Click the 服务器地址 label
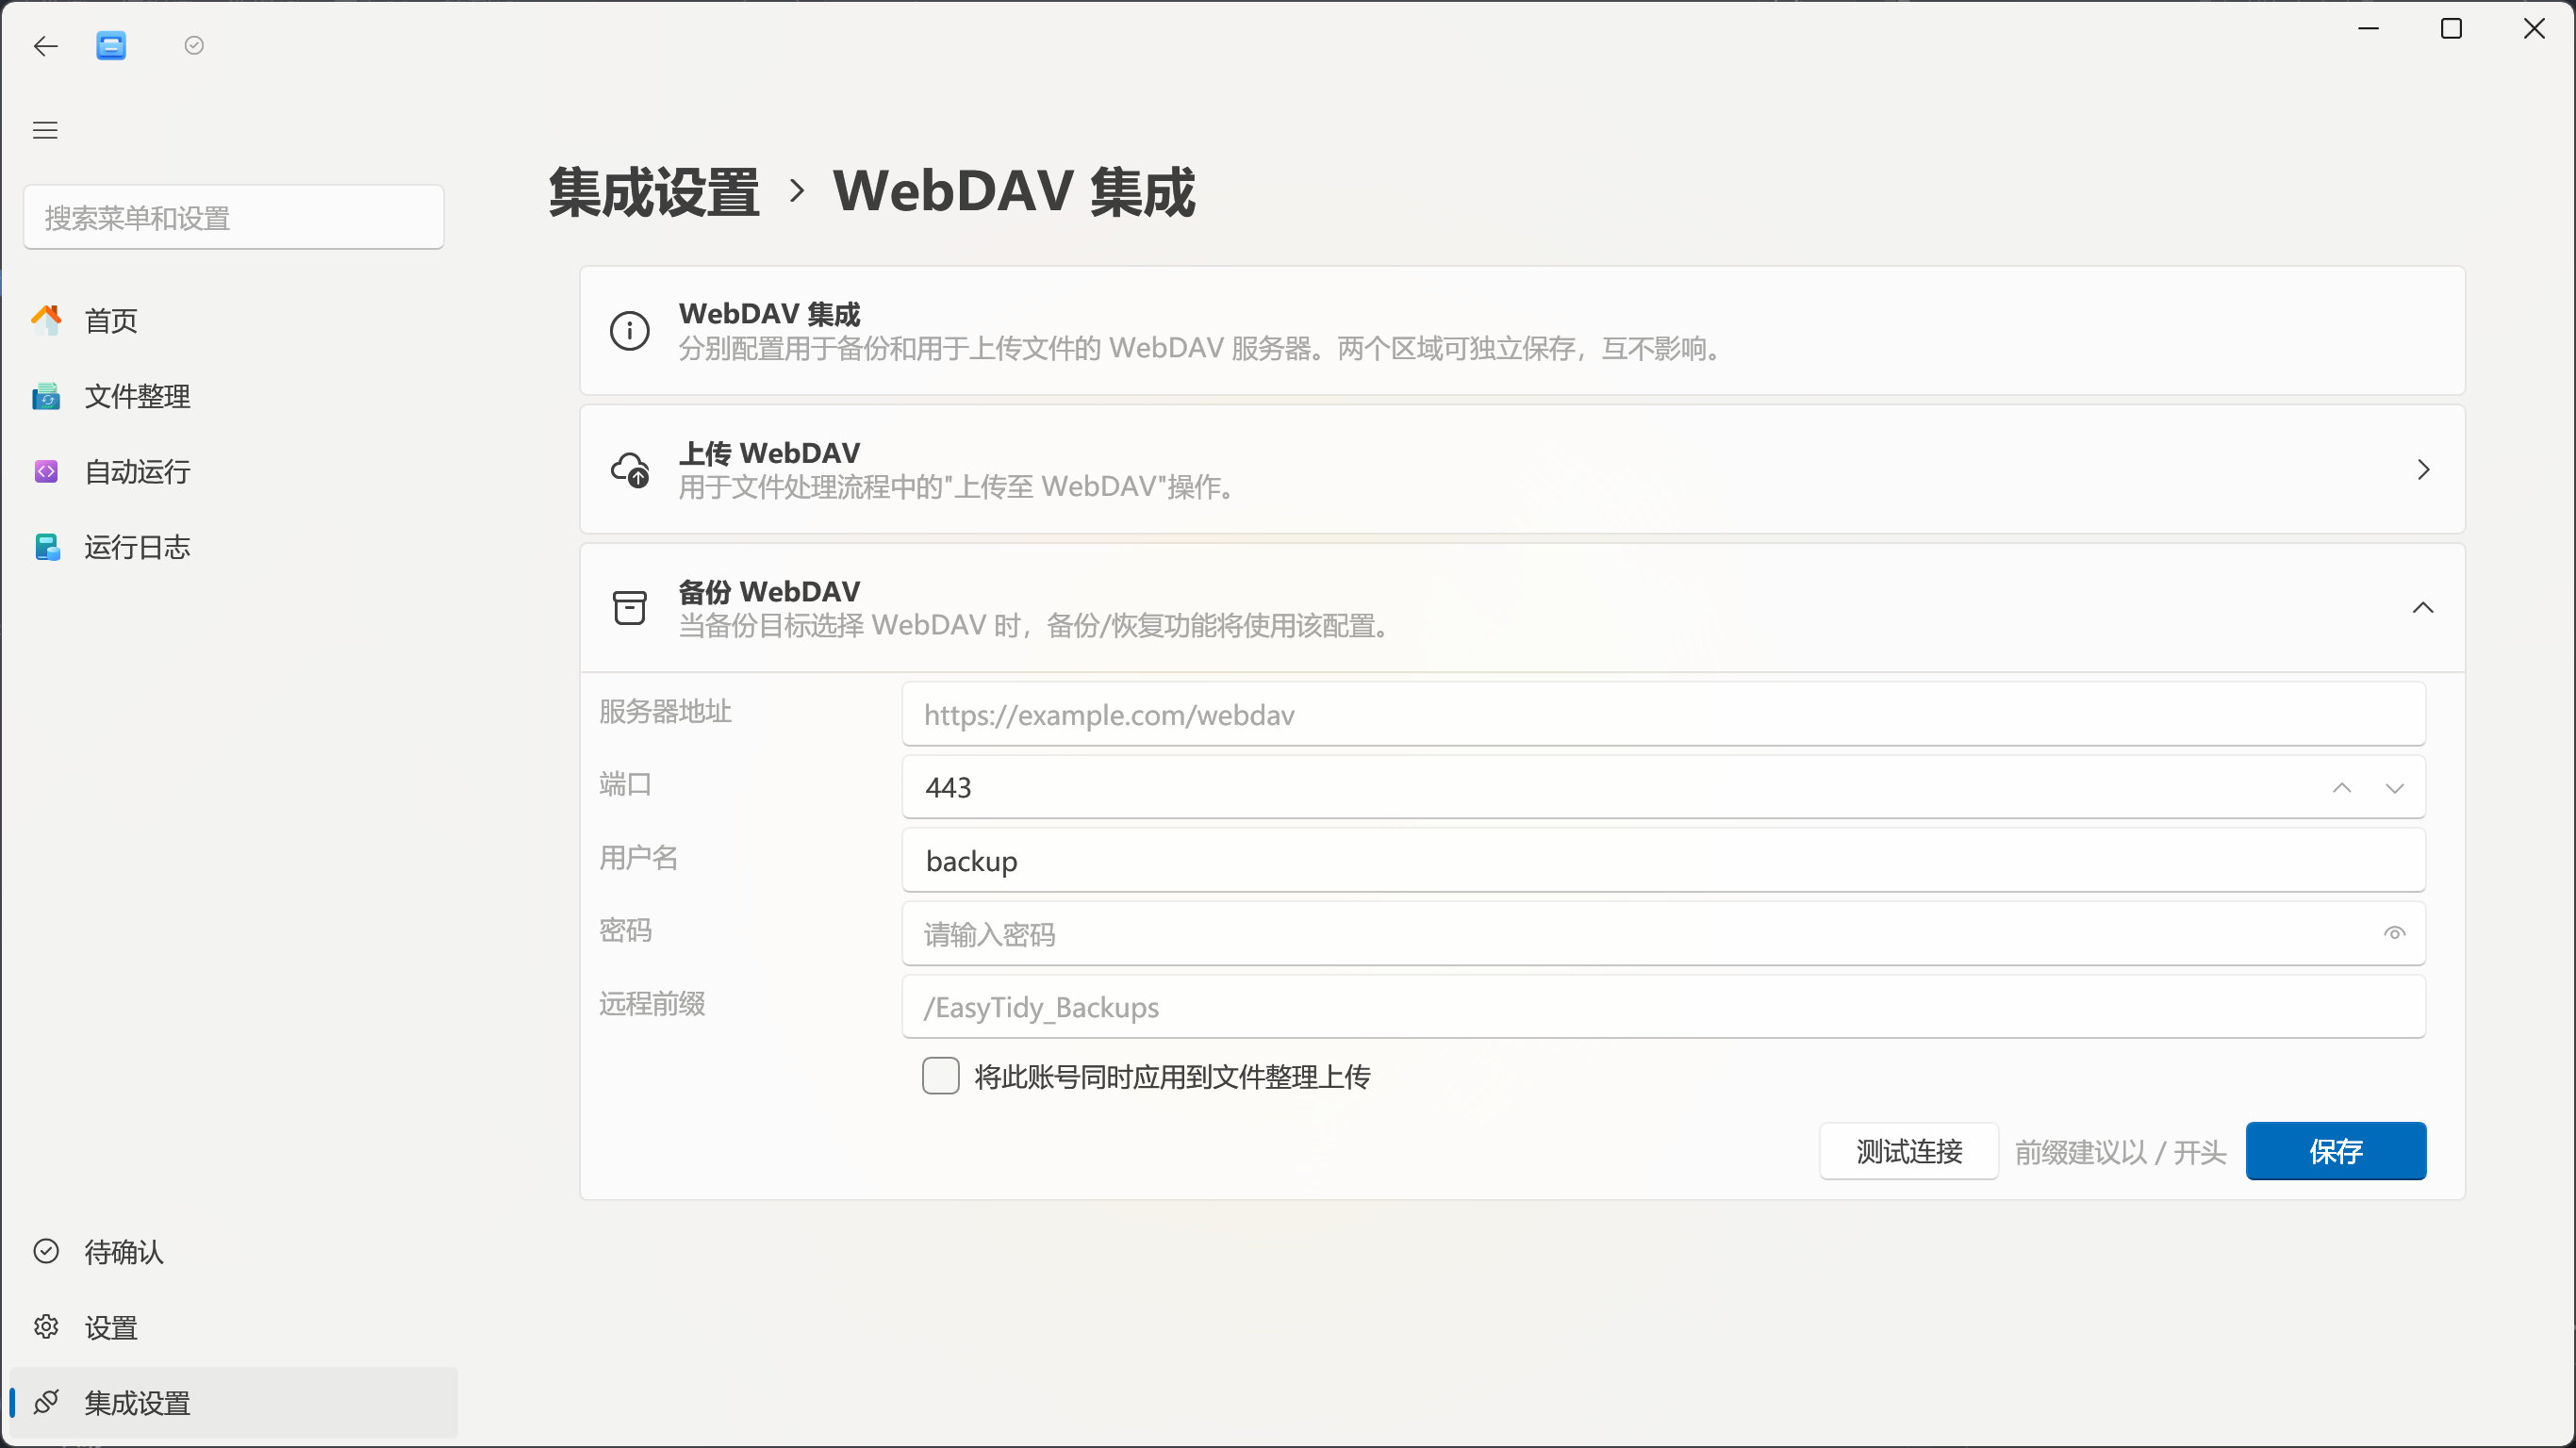 point(665,711)
